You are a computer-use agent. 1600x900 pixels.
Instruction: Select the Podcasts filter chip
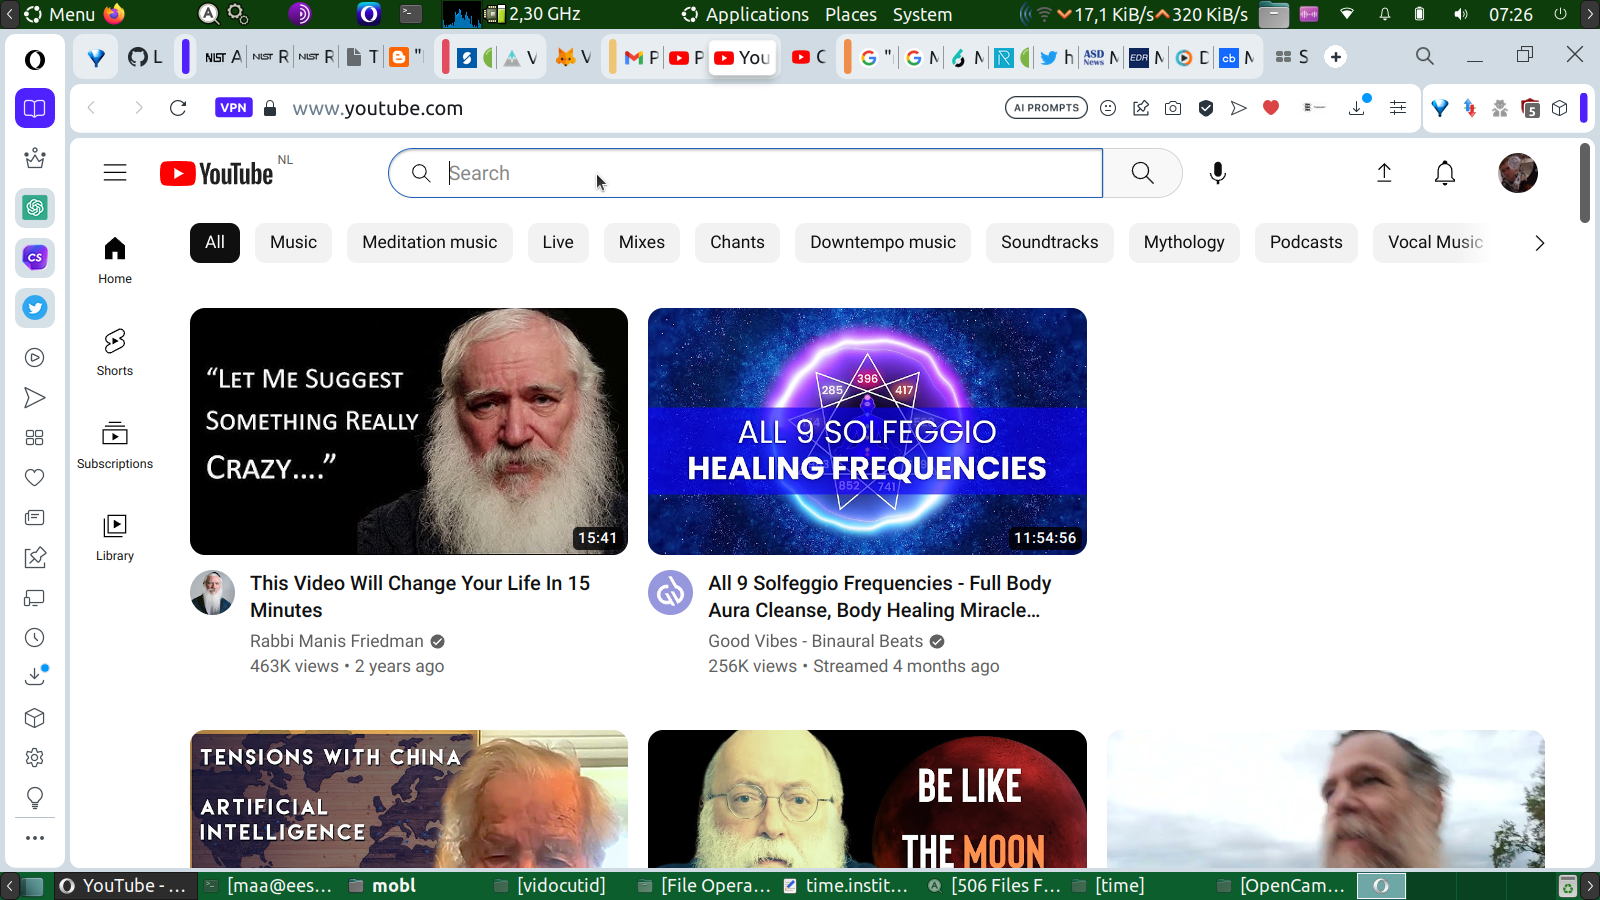(1306, 243)
